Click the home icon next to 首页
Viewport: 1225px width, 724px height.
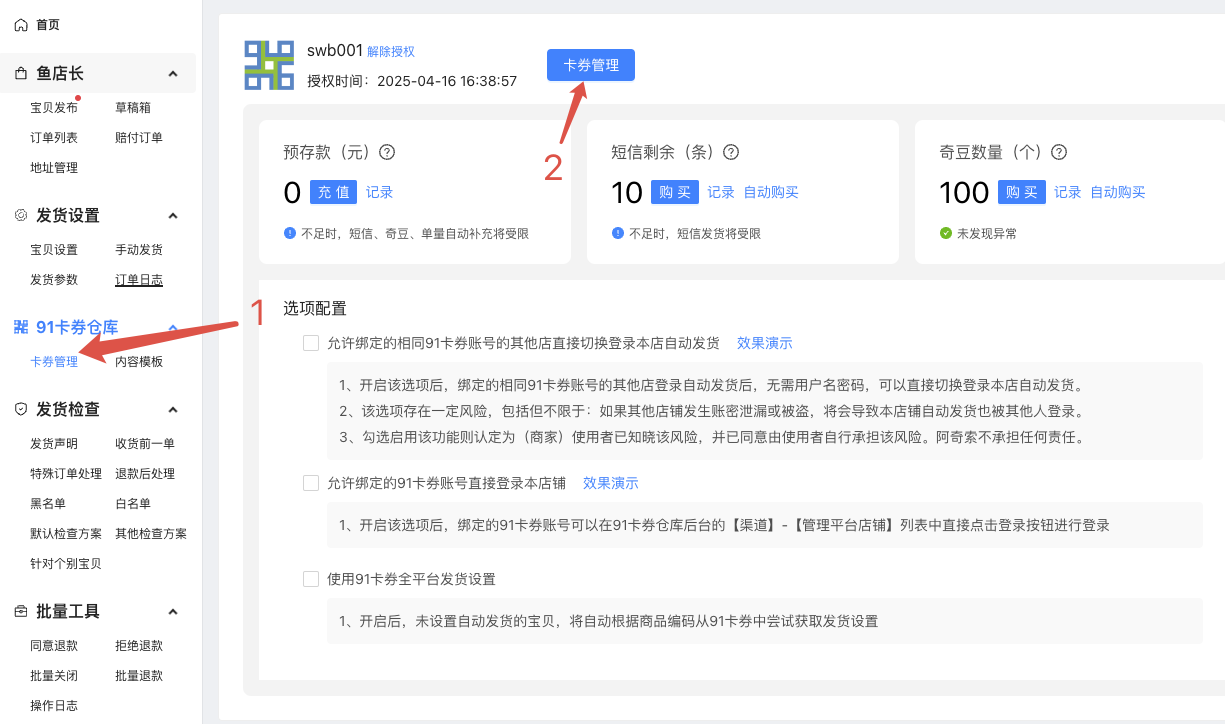coord(21,24)
